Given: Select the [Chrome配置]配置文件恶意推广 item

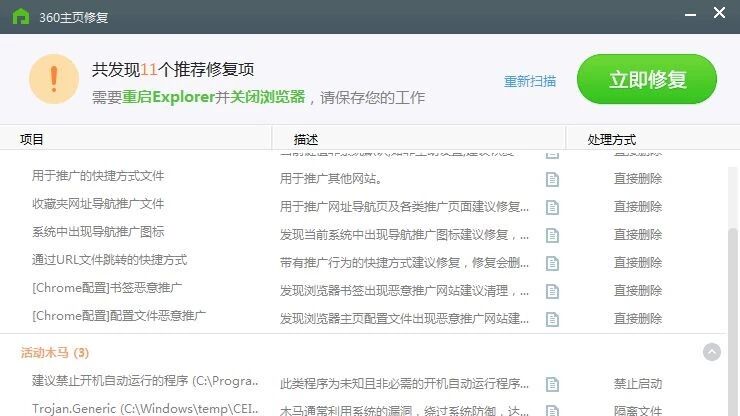Looking at the screenshot, I should coord(118,315).
